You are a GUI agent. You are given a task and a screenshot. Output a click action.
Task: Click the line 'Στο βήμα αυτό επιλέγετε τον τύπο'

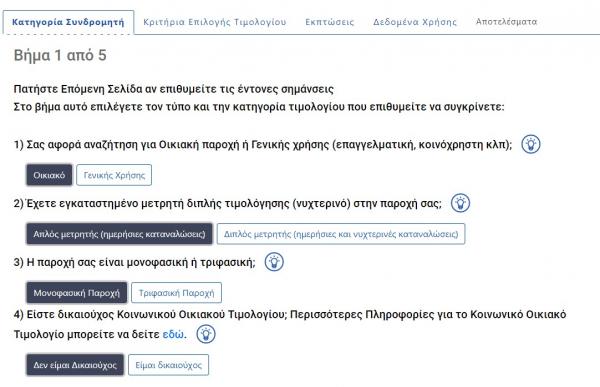click(259, 106)
